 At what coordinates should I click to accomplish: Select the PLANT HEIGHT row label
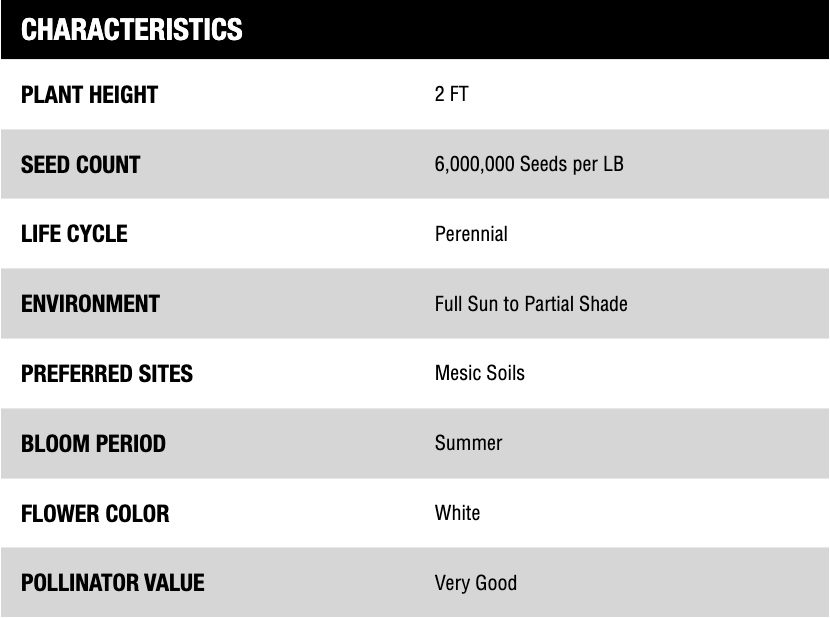pyautogui.click(x=89, y=95)
